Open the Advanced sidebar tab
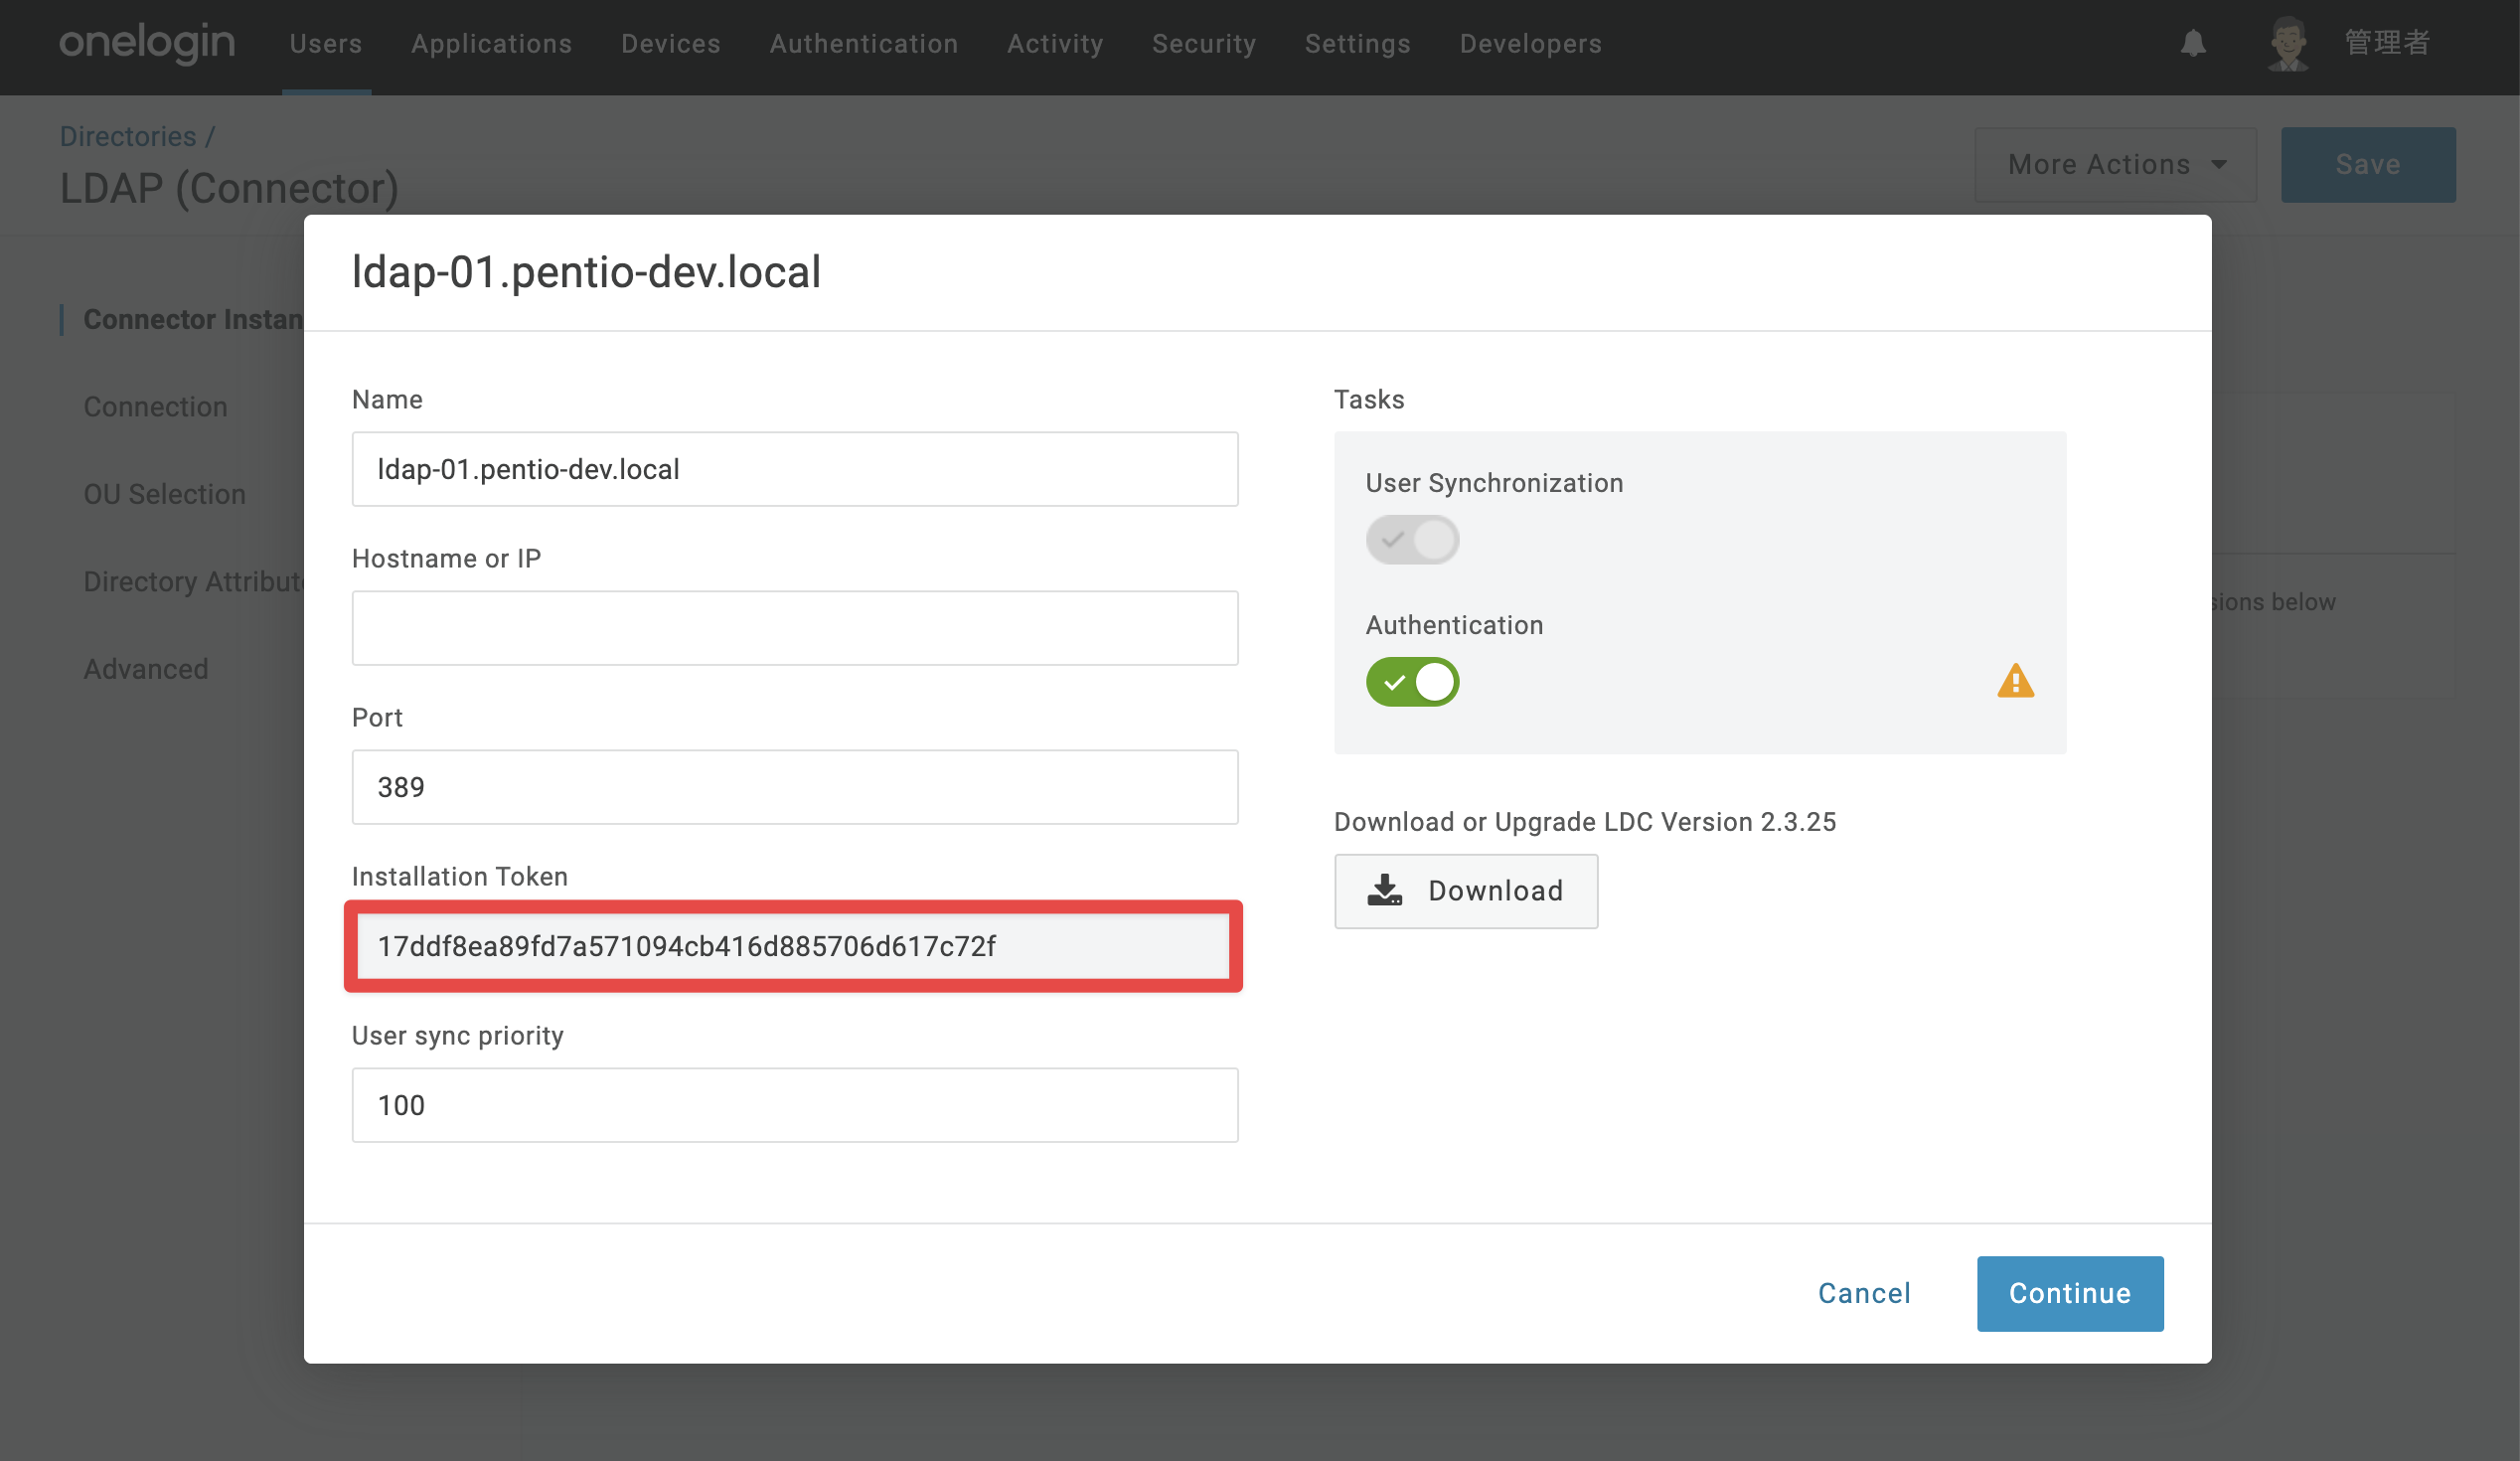Viewport: 2520px width, 1461px height. (x=146, y=669)
